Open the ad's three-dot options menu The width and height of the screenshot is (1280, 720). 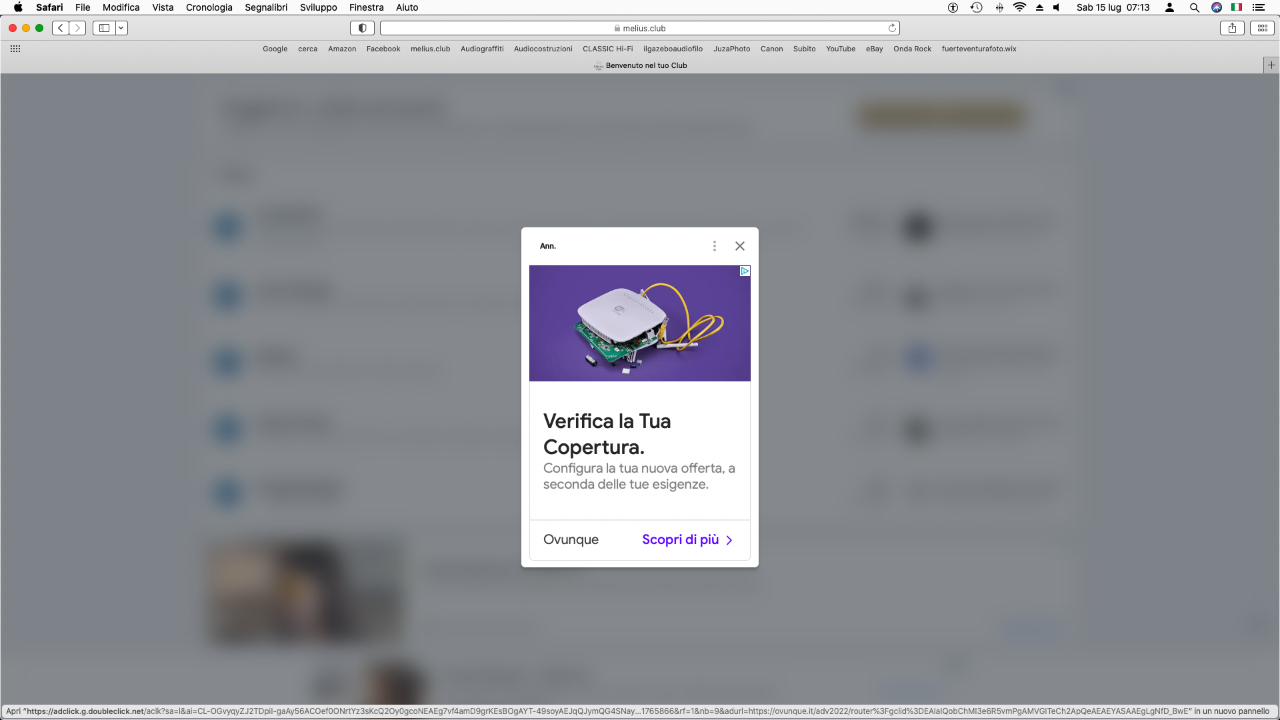(714, 246)
